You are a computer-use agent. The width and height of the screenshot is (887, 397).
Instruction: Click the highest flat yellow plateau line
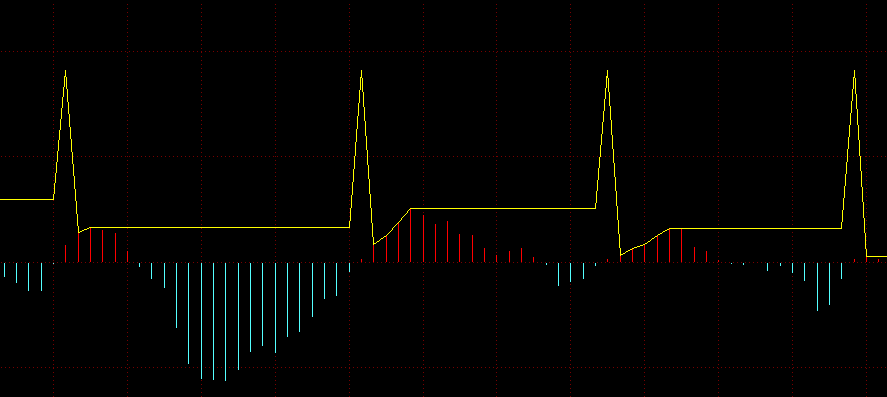(27, 200)
